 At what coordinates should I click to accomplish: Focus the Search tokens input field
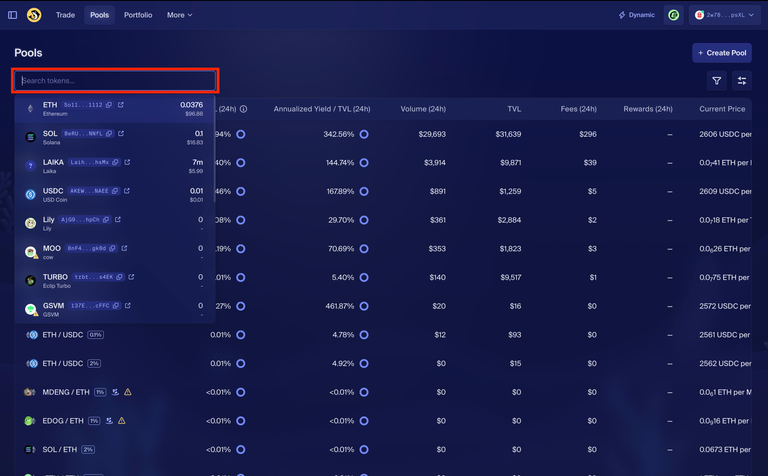point(115,81)
